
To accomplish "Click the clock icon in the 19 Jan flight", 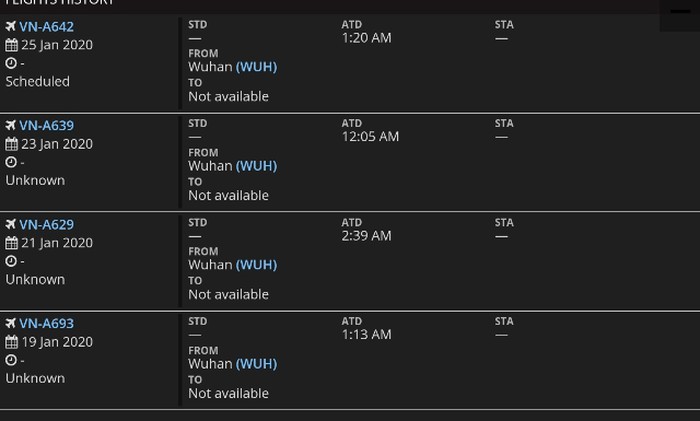I will [11, 360].
